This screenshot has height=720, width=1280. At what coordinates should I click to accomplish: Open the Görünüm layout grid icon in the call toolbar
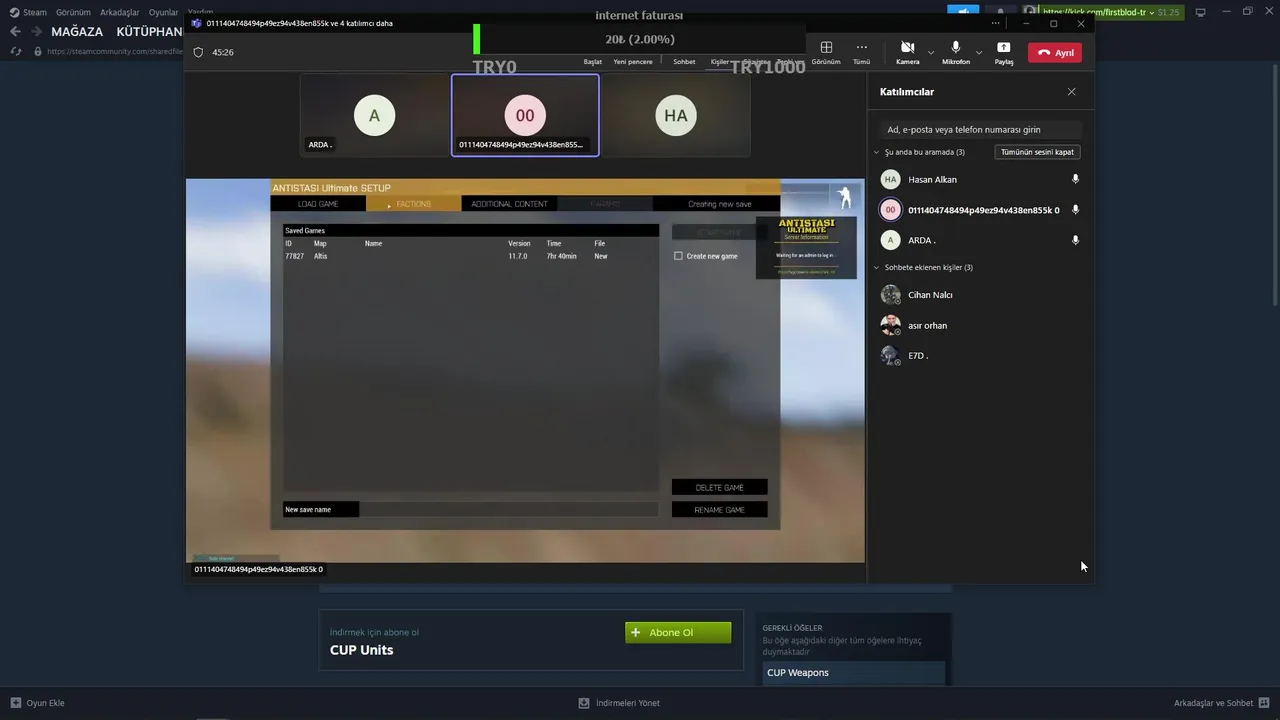pos(826,47)
